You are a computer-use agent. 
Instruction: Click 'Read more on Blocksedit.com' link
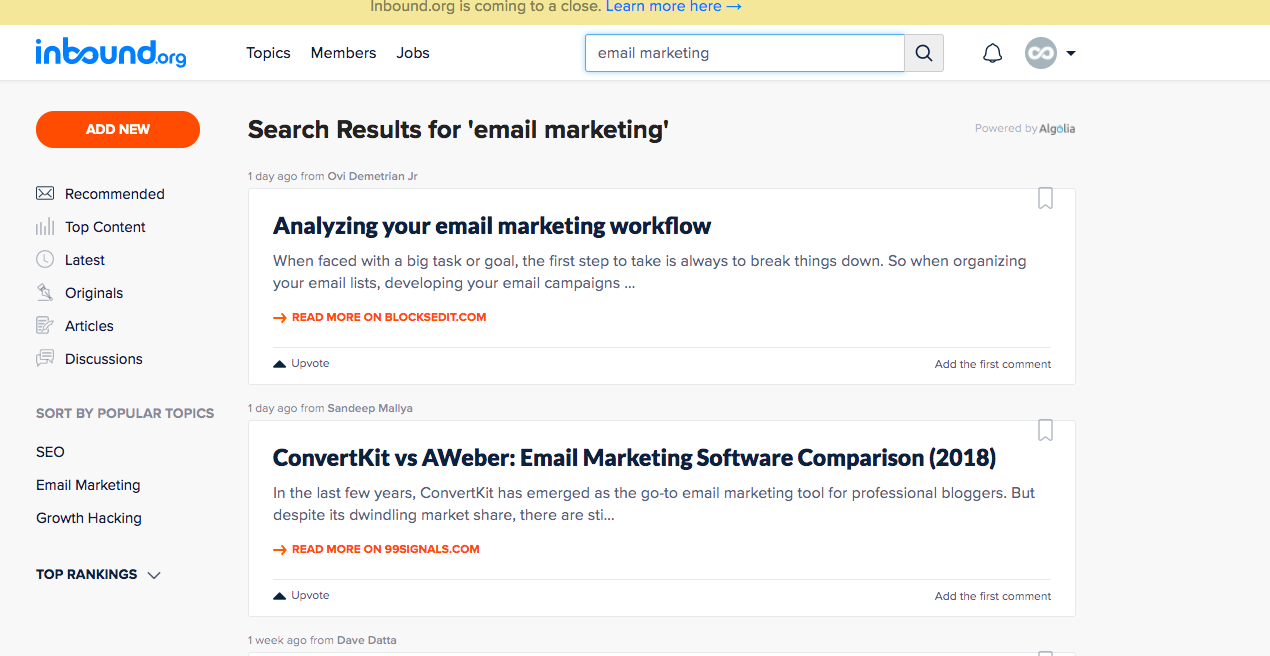tap(389, 317)
